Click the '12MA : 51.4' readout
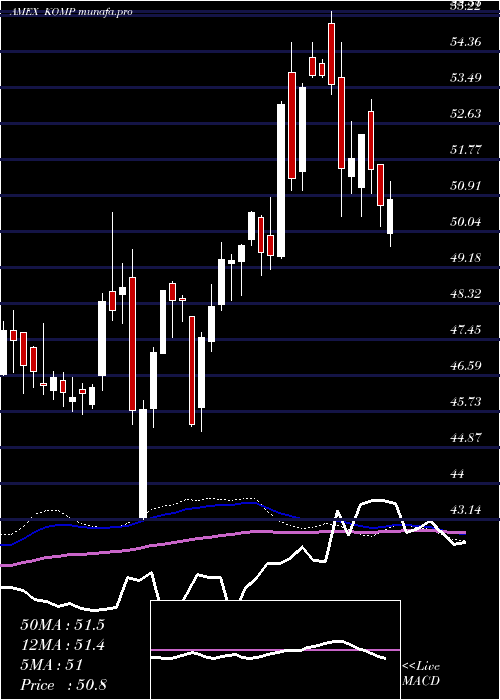Image resolution: width=500 pixels, height=700 pixels. (62, 645)
